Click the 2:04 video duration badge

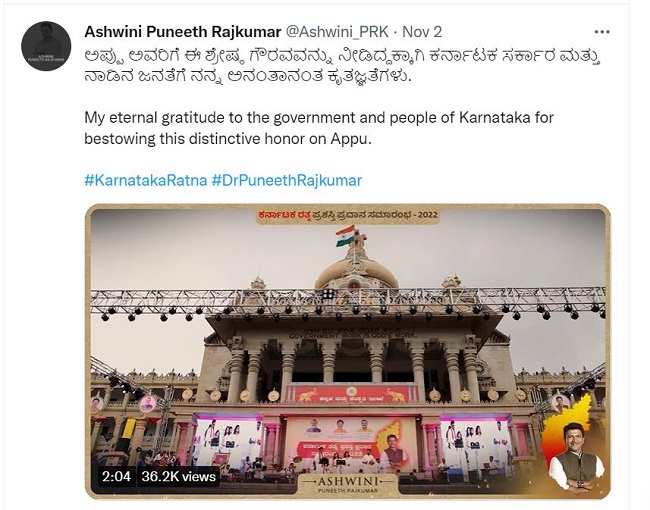[x=116, y=476]
